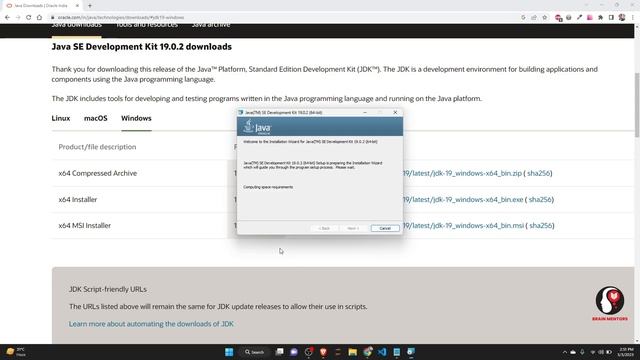Go back using the browser back arrow
This screenshot has height=360, width=640.
click(x=7, y=18)
